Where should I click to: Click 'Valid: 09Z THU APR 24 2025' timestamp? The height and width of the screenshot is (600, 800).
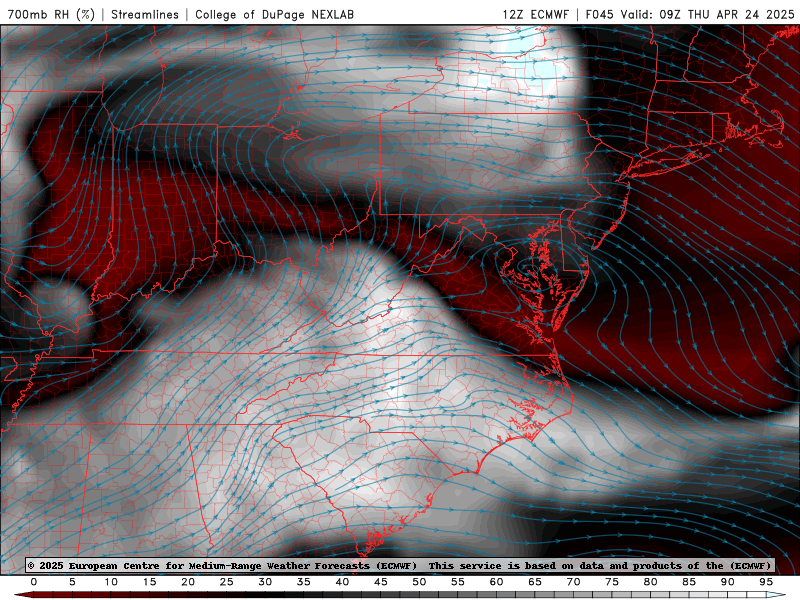(x=708, y=14)
